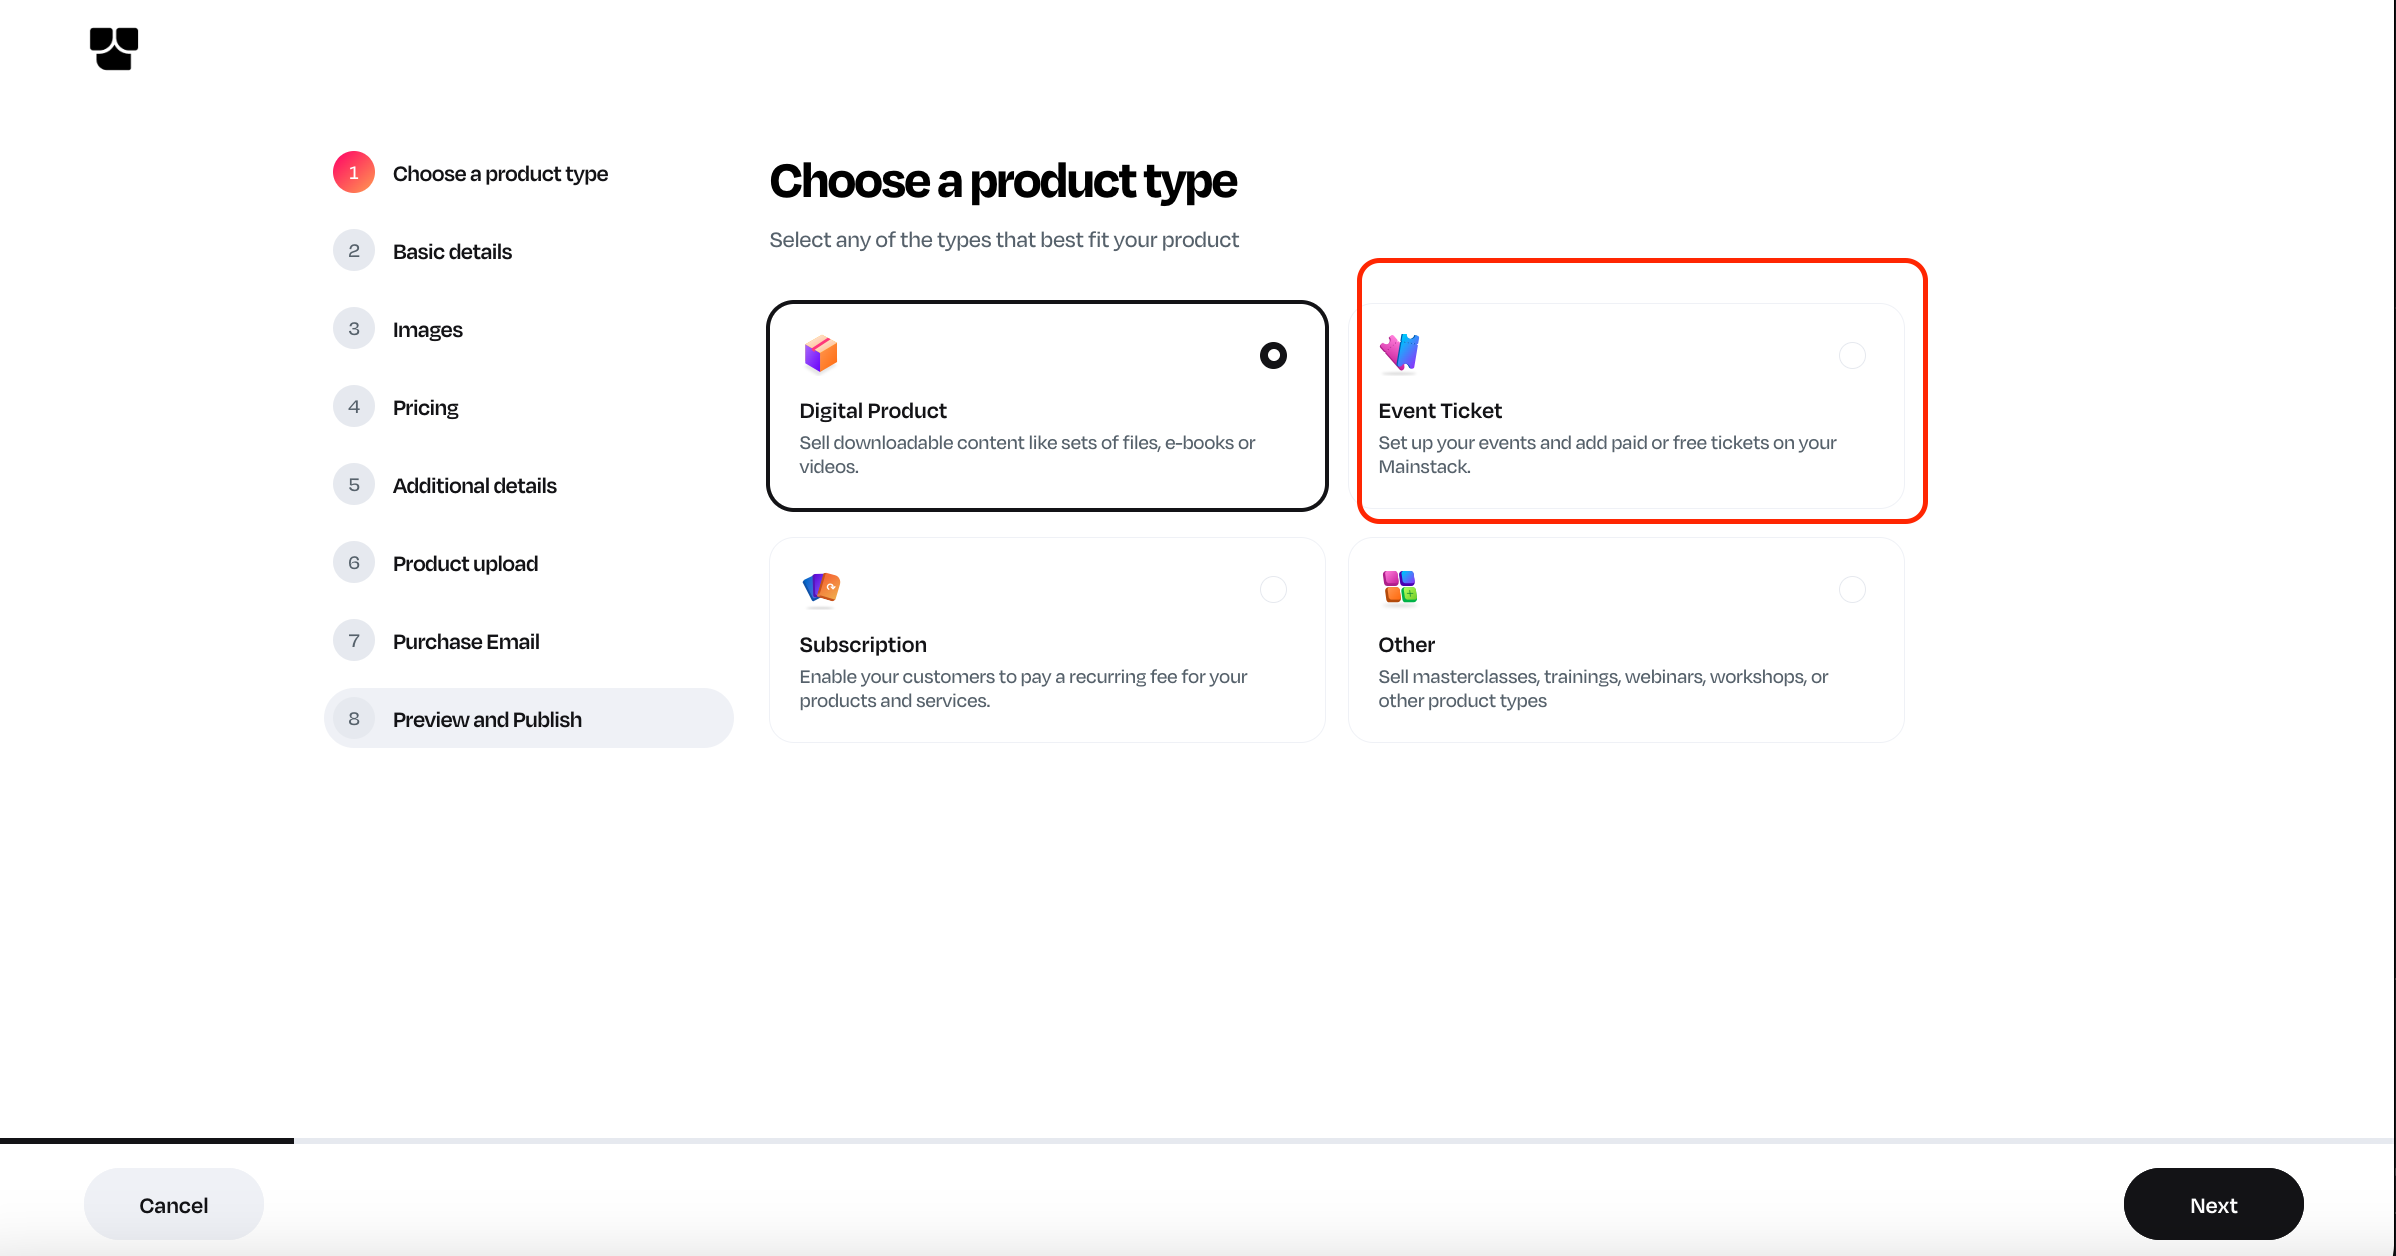Open the Product upload step

click(x=465, y=563)
